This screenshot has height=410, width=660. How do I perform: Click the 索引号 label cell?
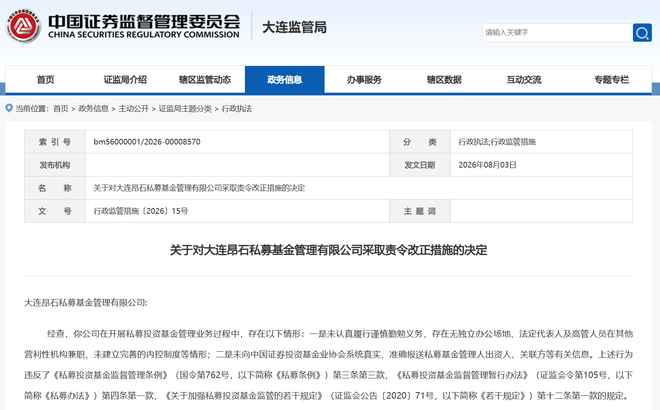tap(55, 142)
